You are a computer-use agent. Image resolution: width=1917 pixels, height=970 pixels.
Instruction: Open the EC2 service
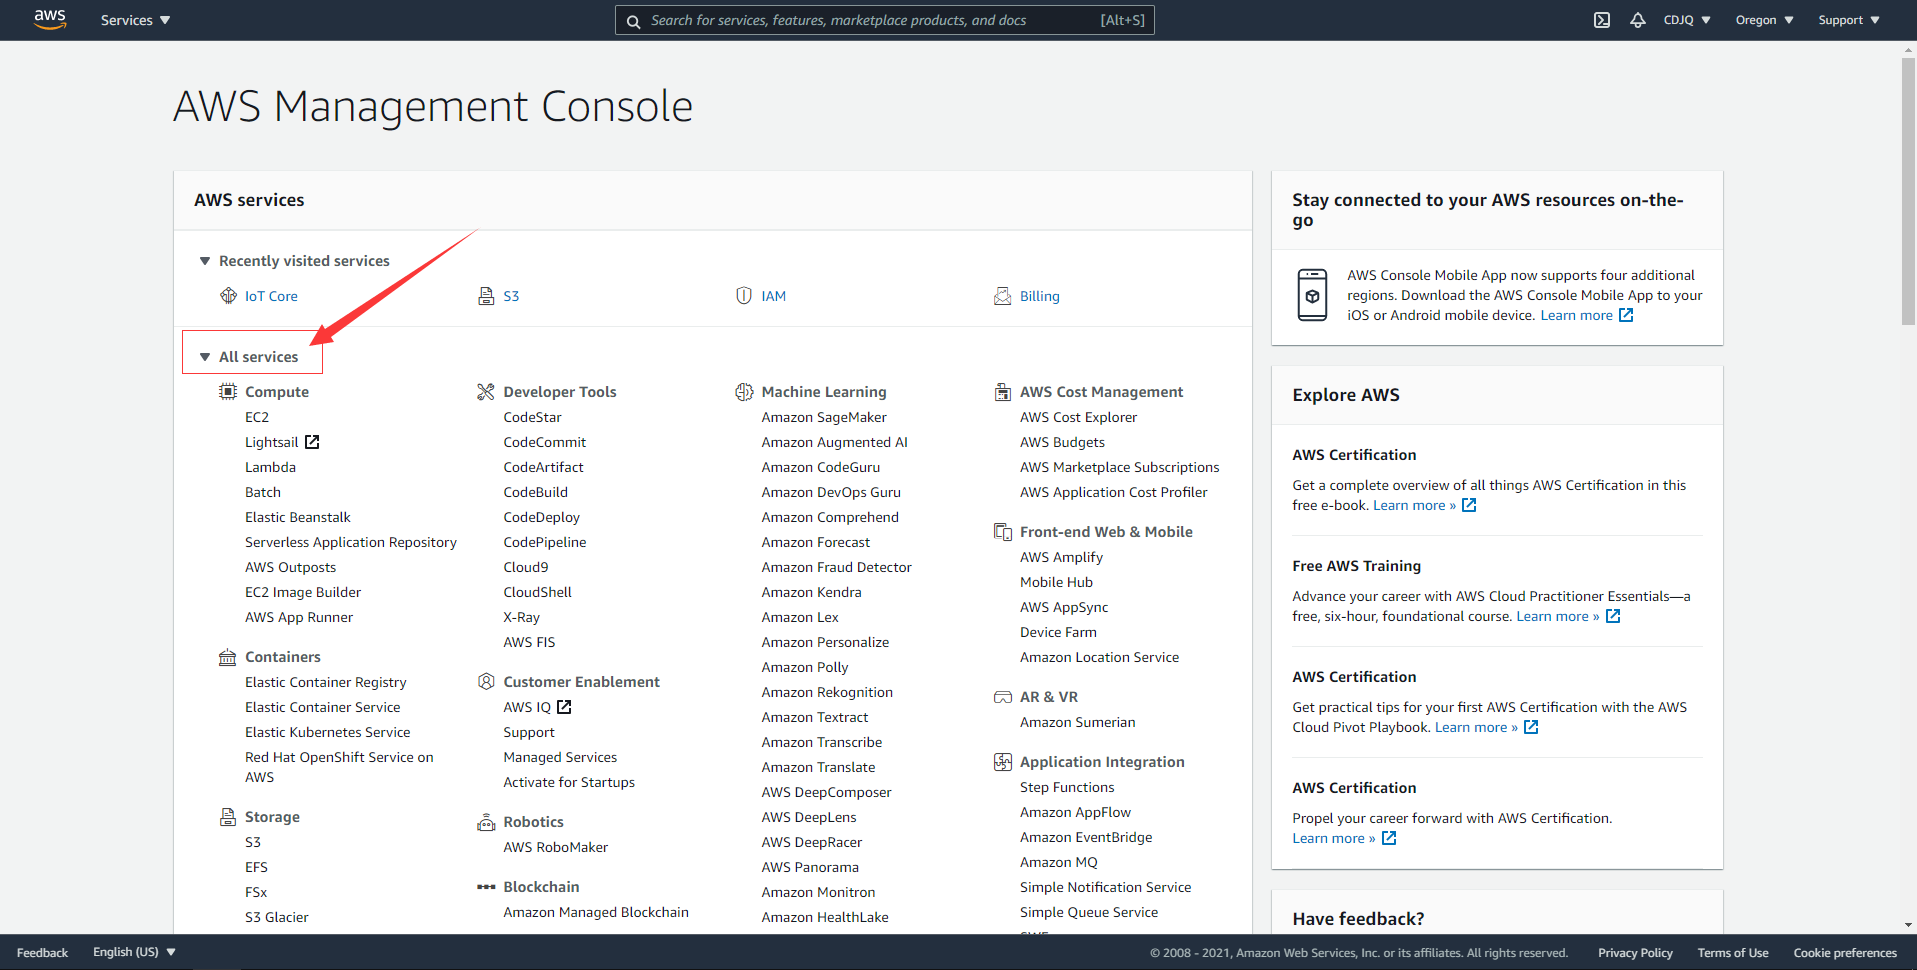point(257,417)
